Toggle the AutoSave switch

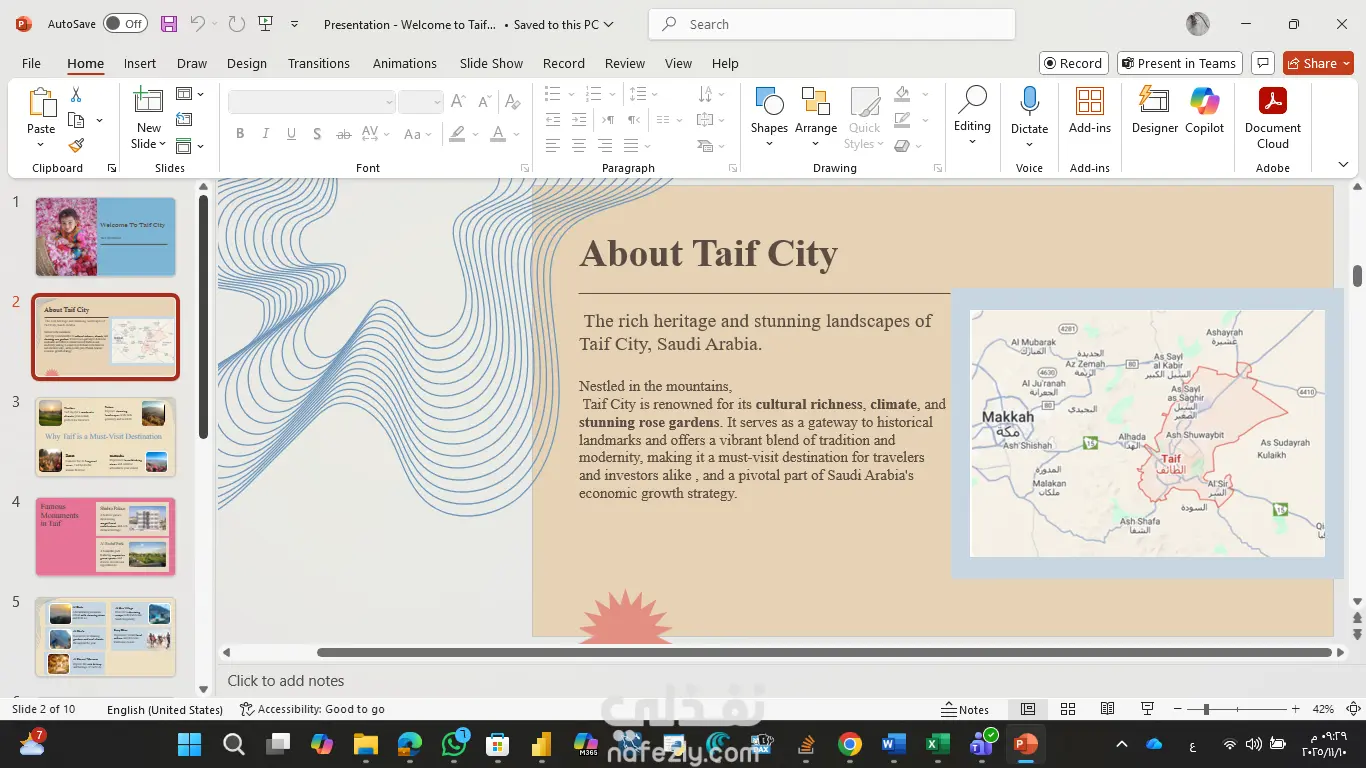click(x=125, y=24)
